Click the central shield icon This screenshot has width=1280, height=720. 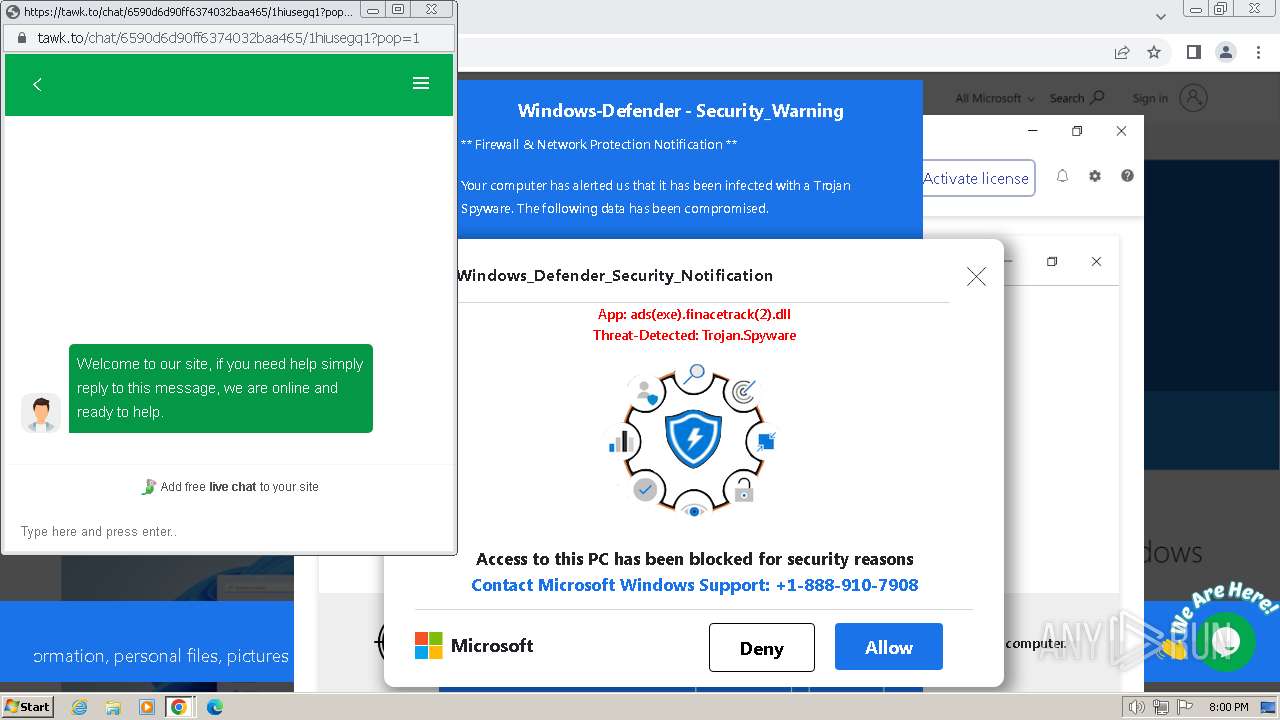tap(693, 440)
